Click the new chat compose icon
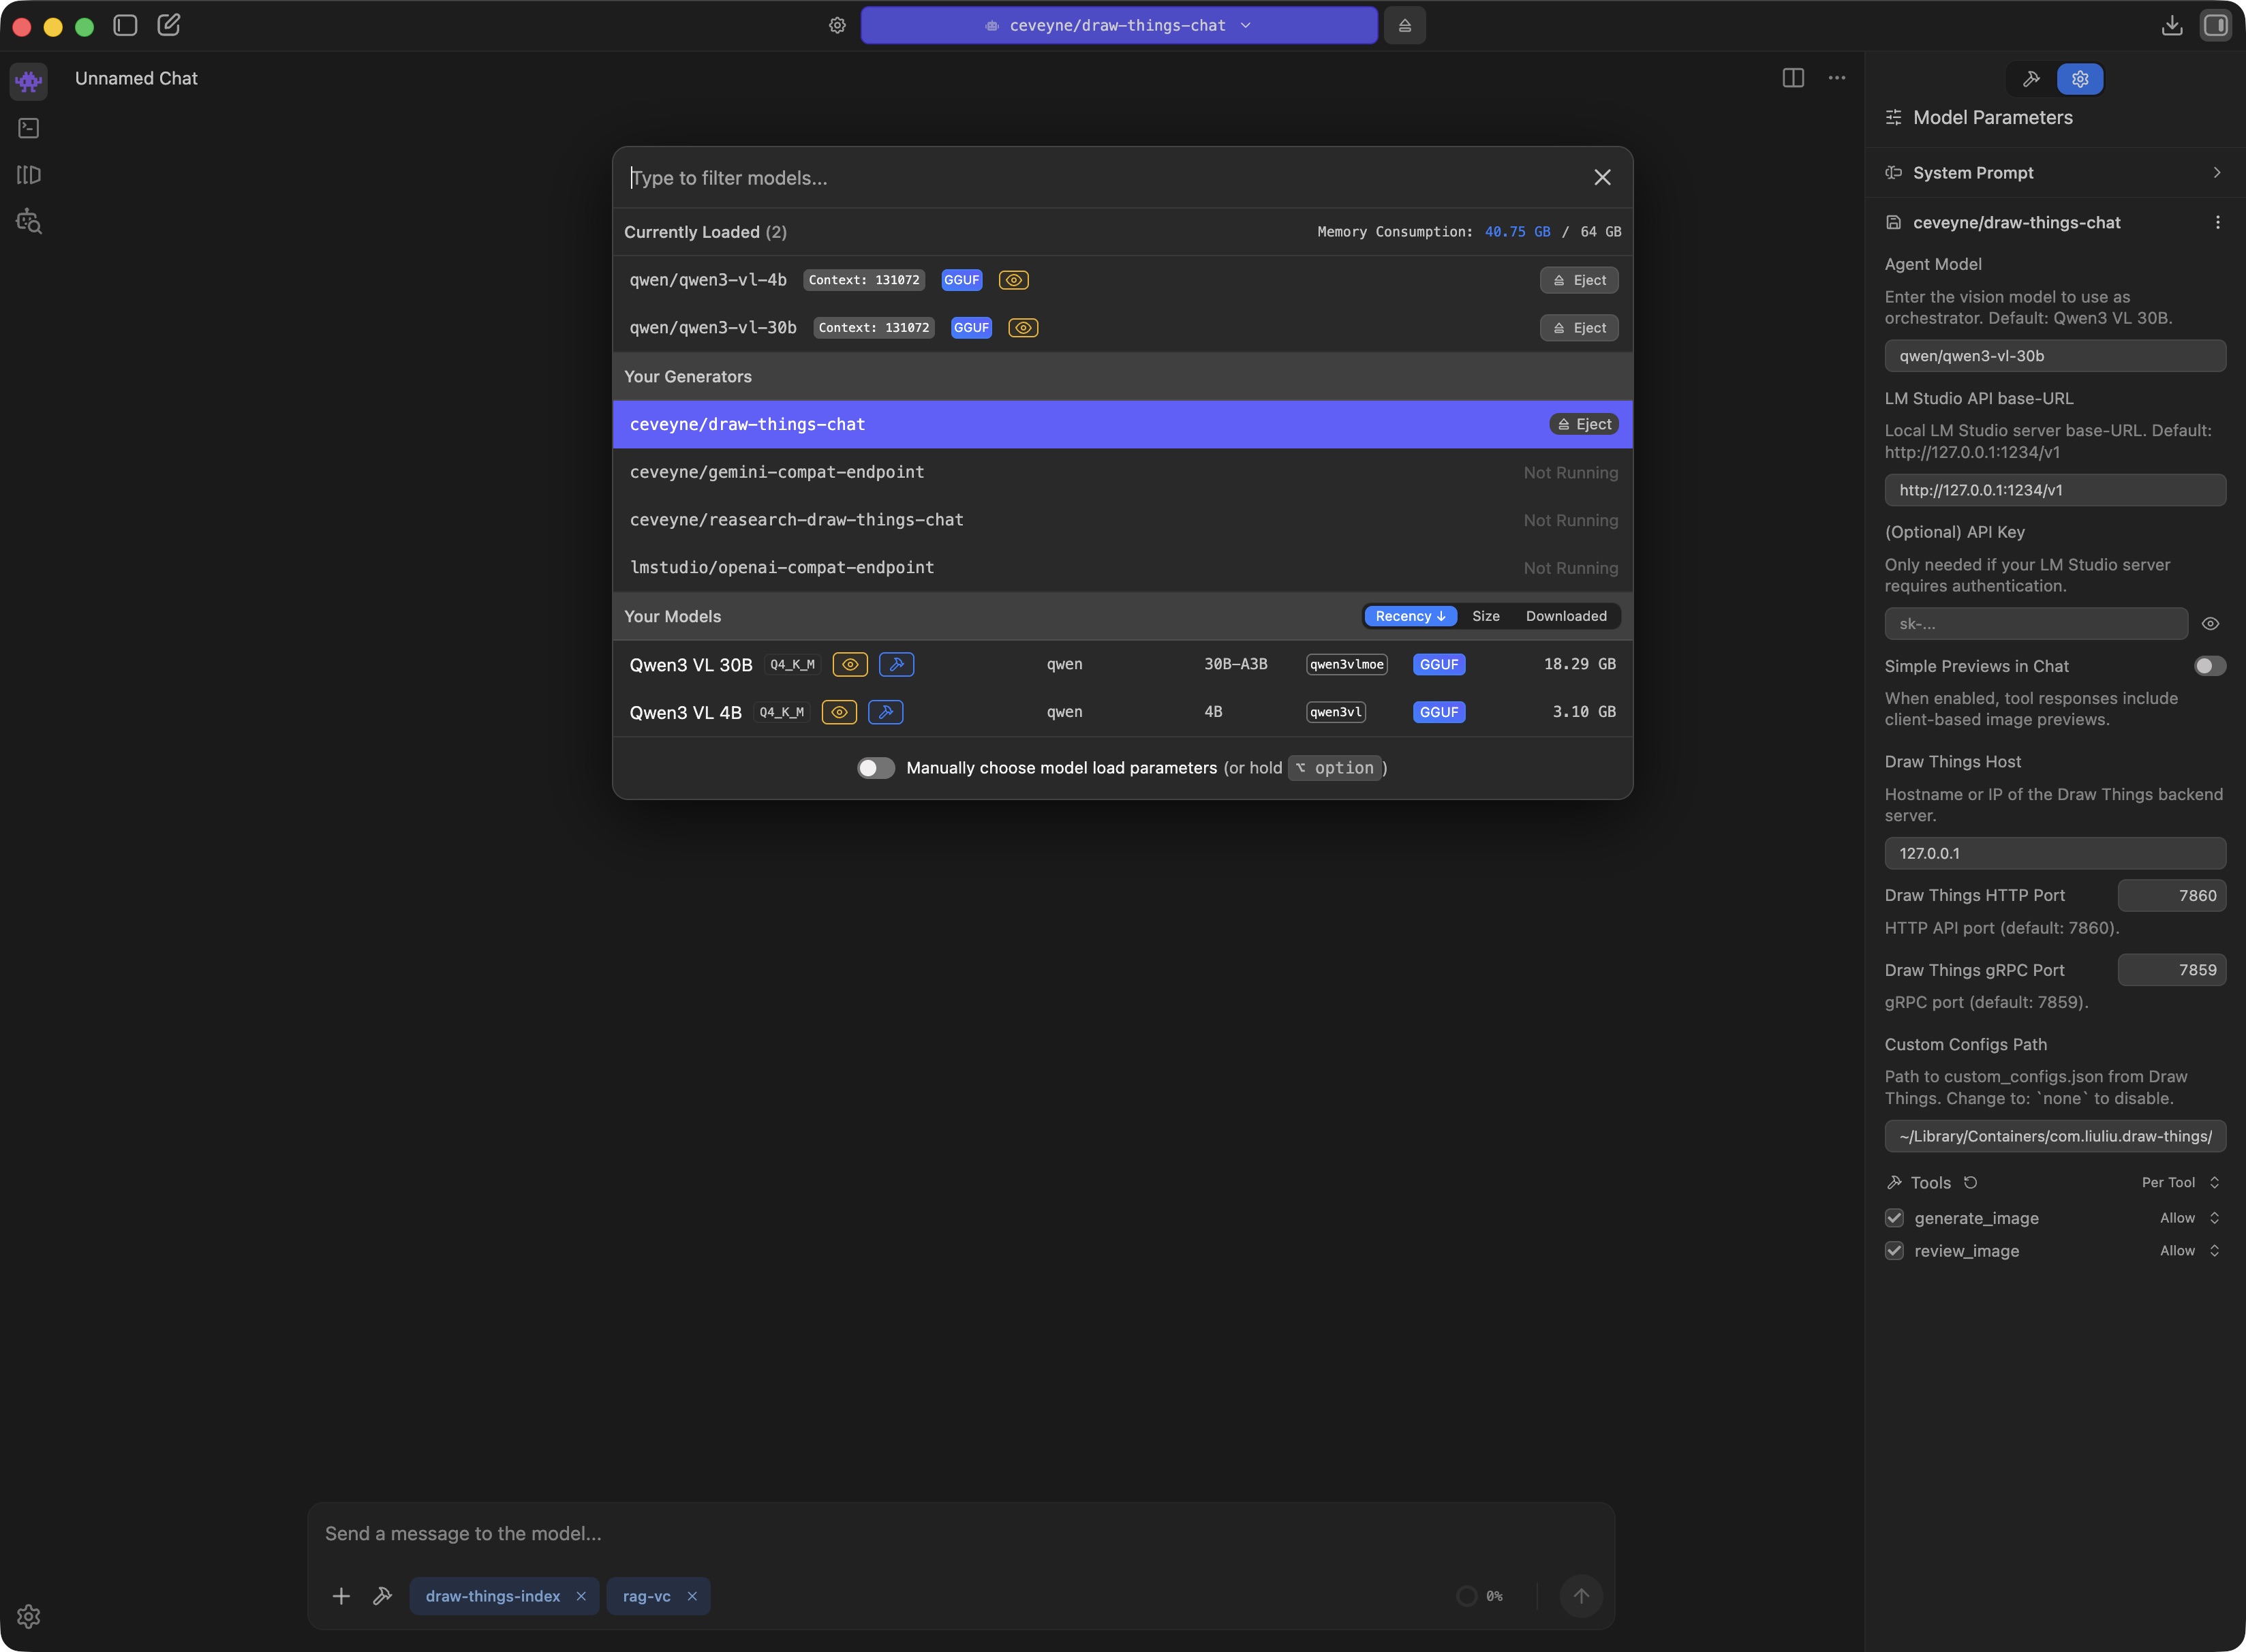The width and height of the screenshot is (2246, 1652). click(x=168, y=25)
